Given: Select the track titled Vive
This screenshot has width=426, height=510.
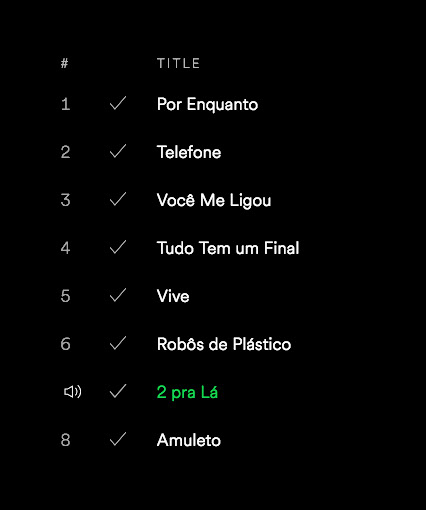Looking at the screenshot, I should pyautogui.click(x=173, y=296).
